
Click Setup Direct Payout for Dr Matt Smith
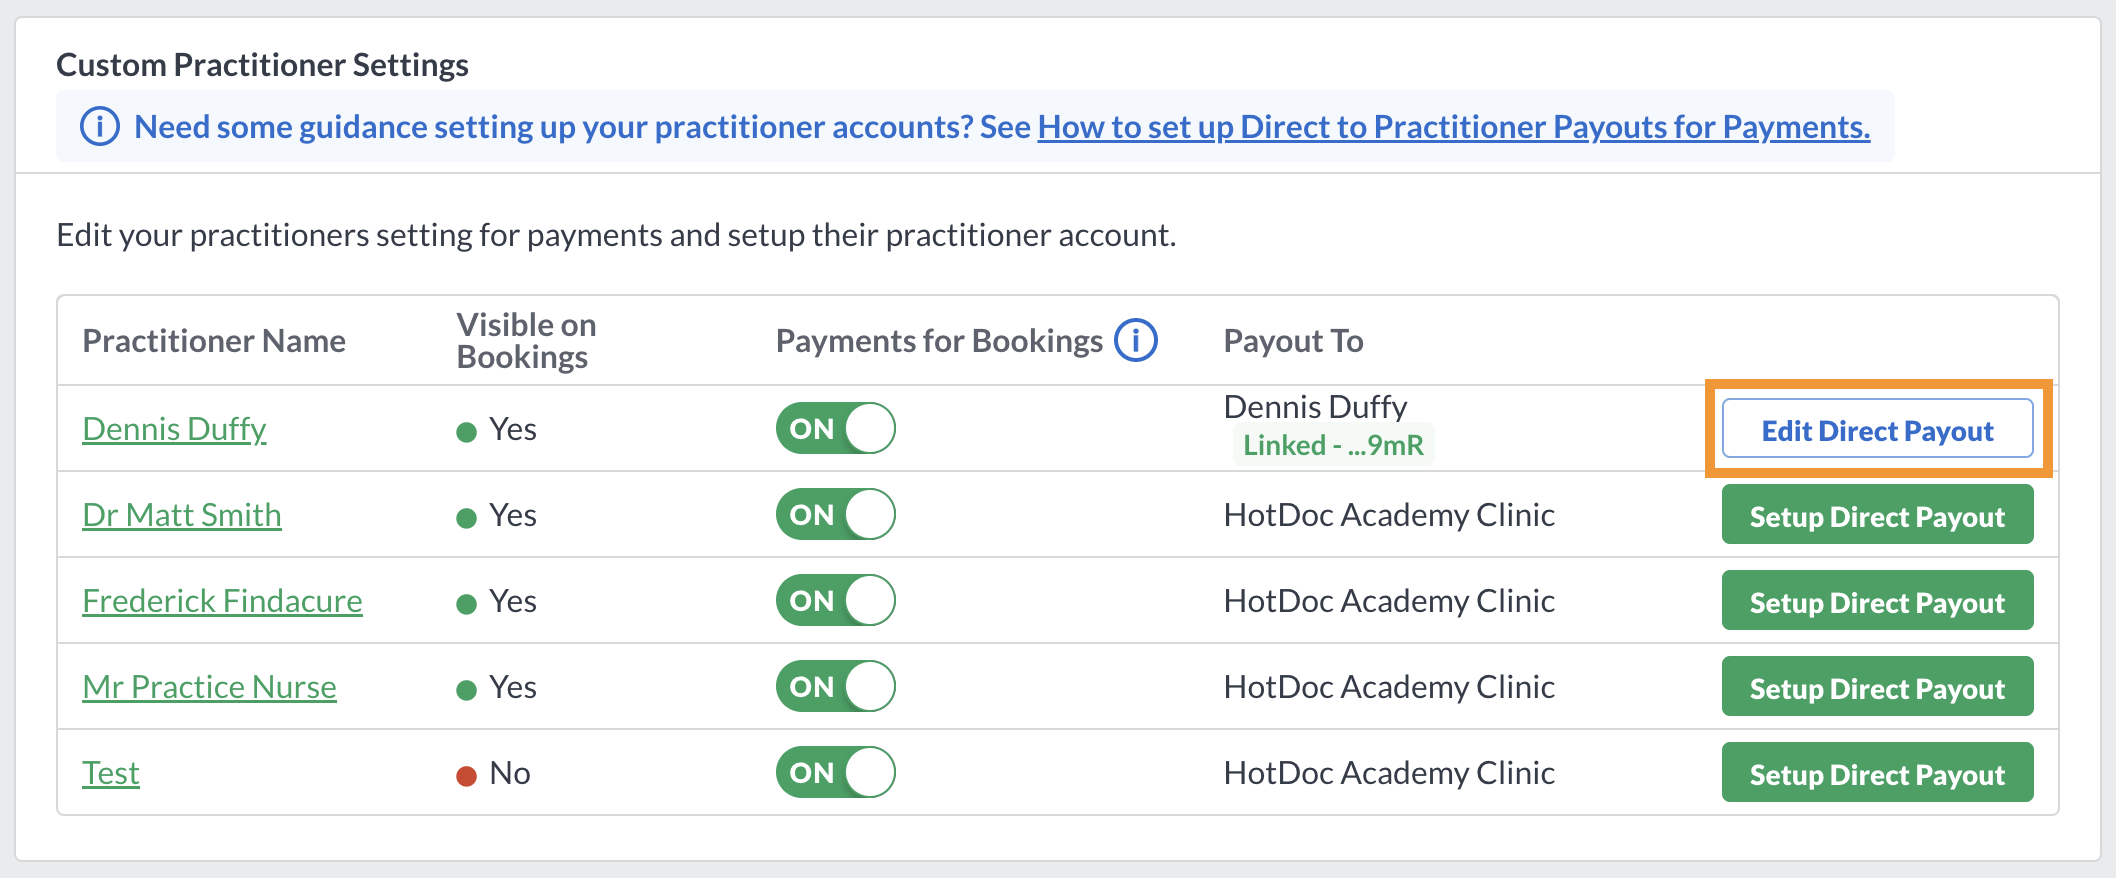coord(1878,515)
